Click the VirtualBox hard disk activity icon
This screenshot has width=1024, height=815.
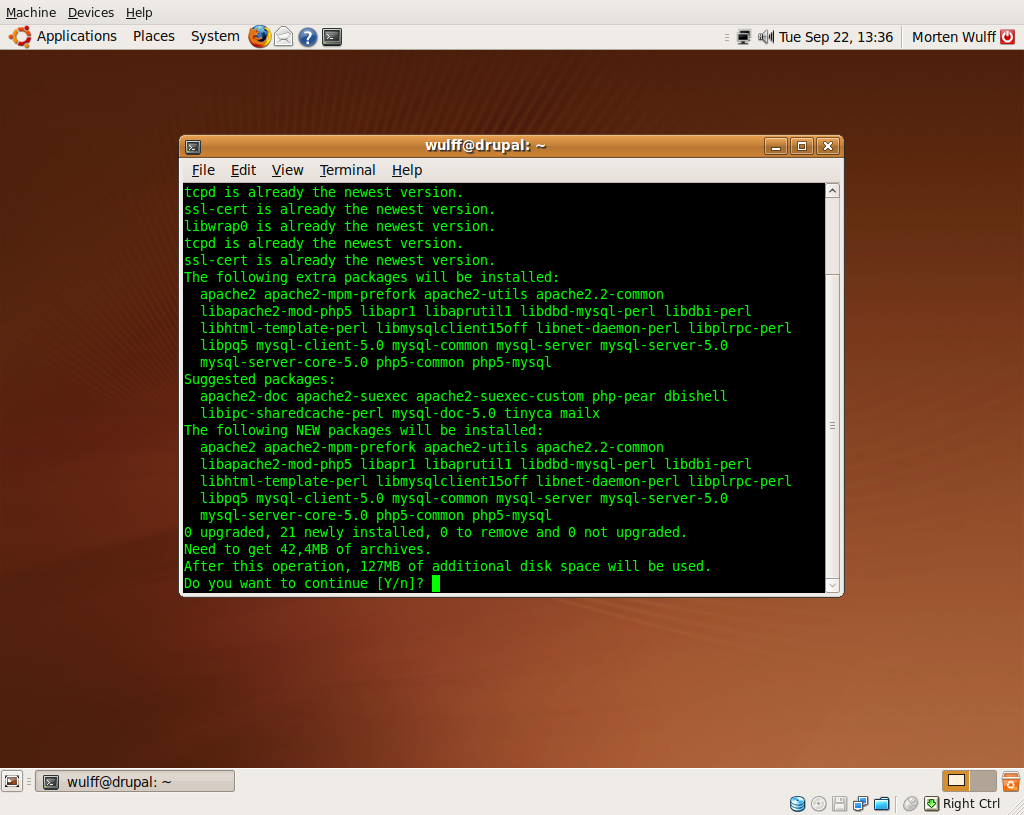click(x=797, y=803)
